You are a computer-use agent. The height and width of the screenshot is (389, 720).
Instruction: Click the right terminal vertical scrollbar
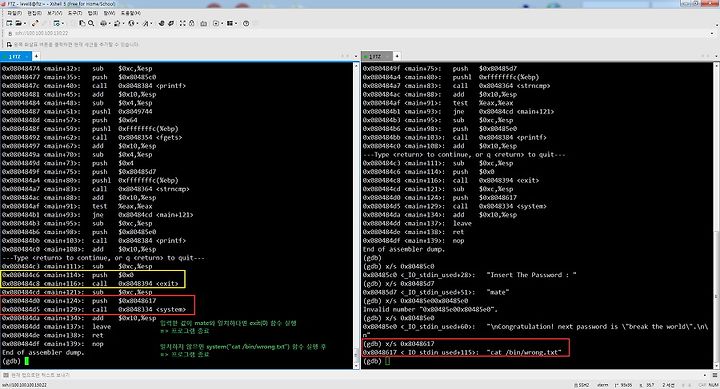[716, 215]
